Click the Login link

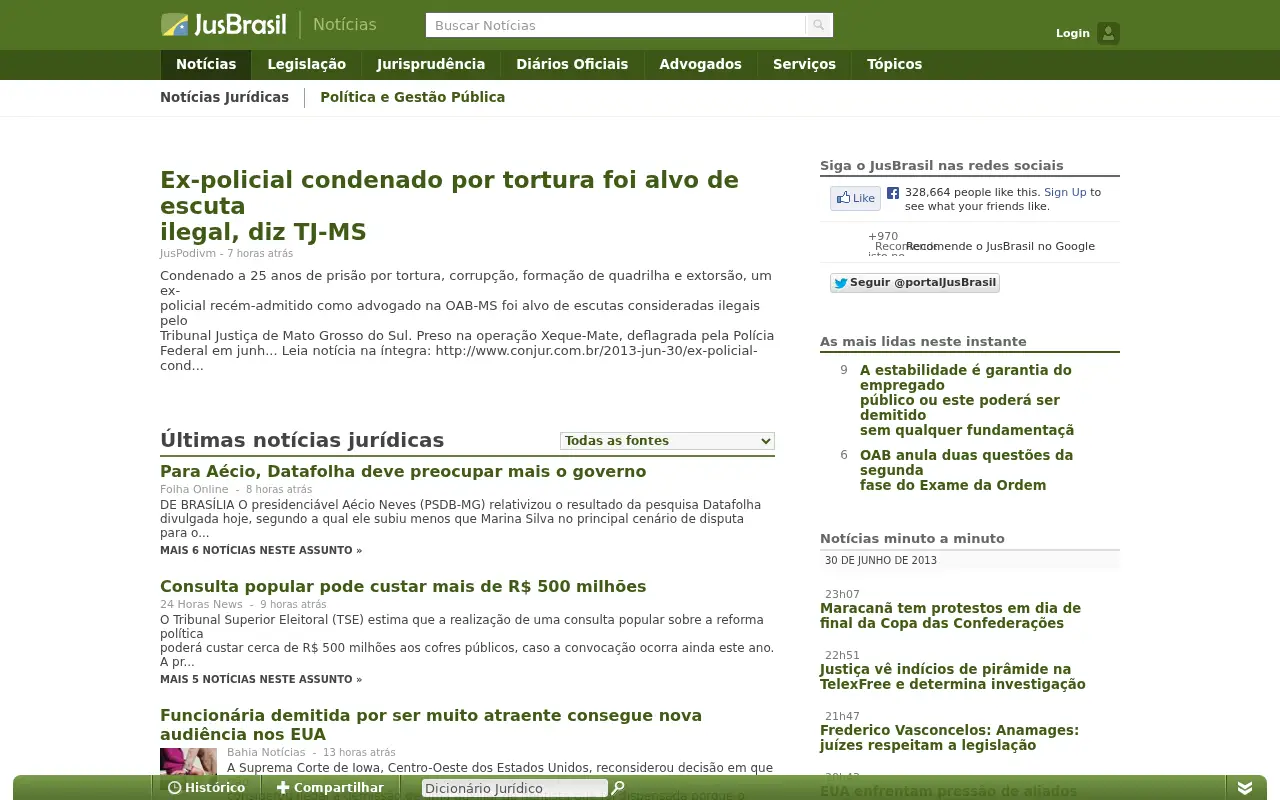click(1072, 33)
